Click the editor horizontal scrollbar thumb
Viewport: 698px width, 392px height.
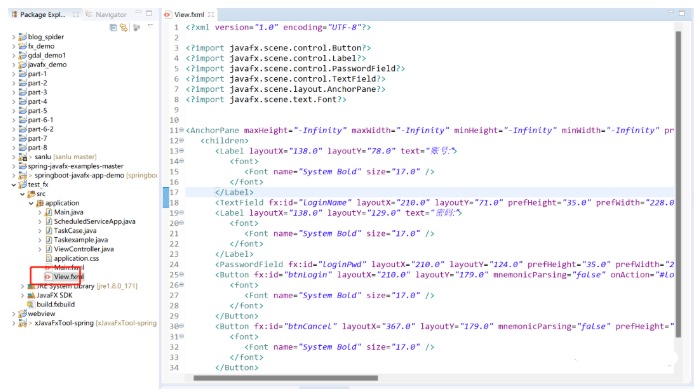(x=285, y=378)
